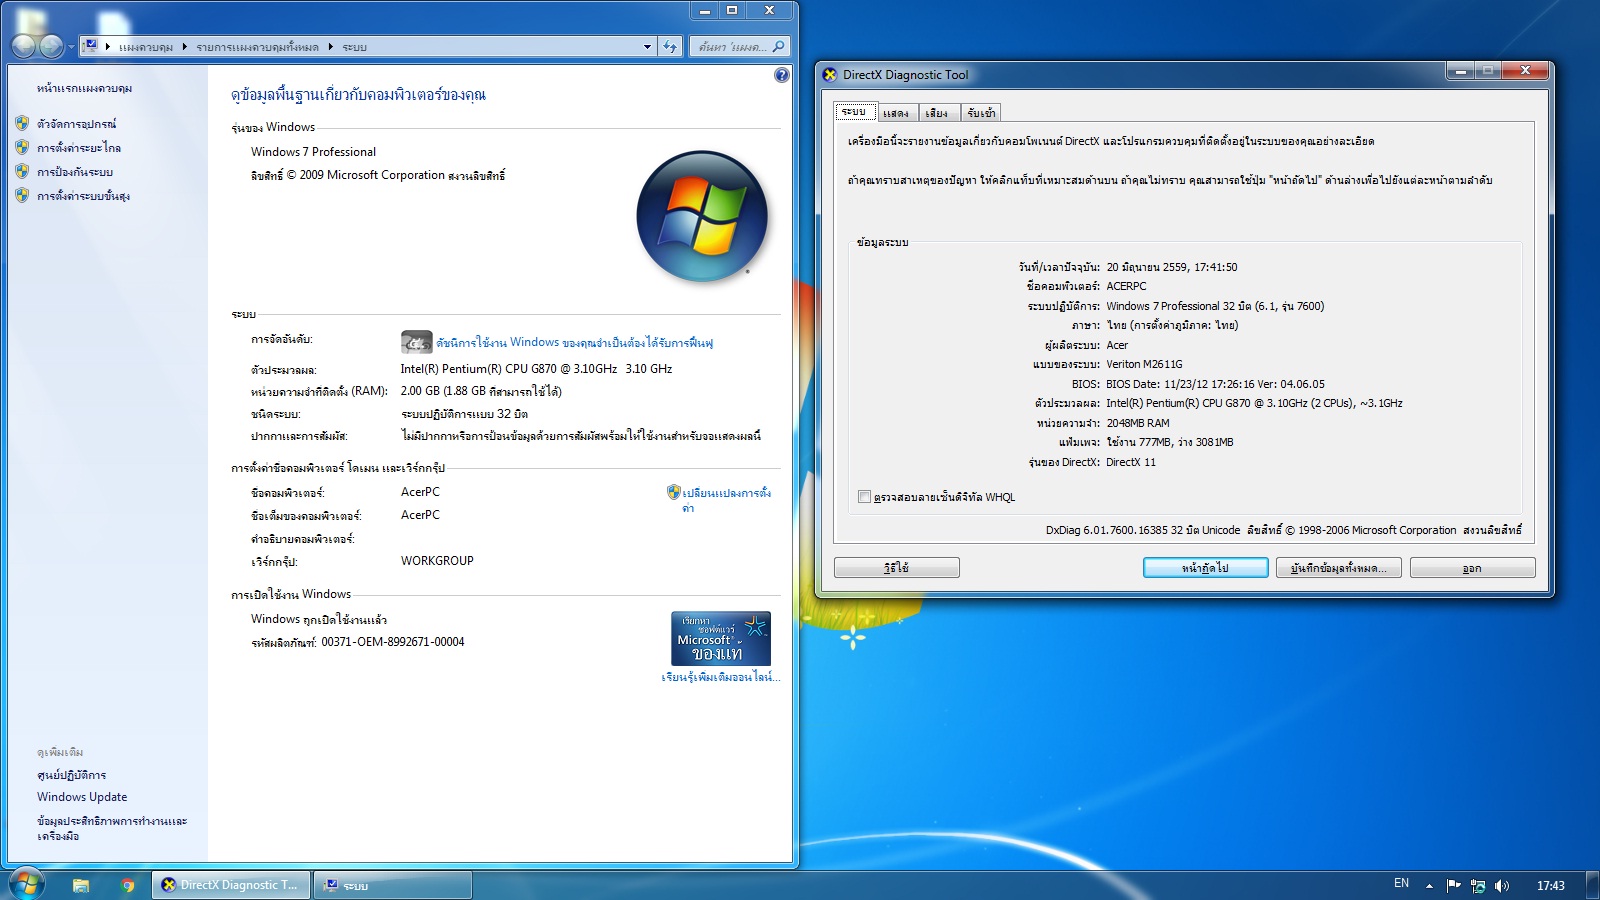Screen dimensions: 1600x900
Task: Open ตัวจัดการอุปกรณ์ (Device Manager) link
Action: [77, 124]
